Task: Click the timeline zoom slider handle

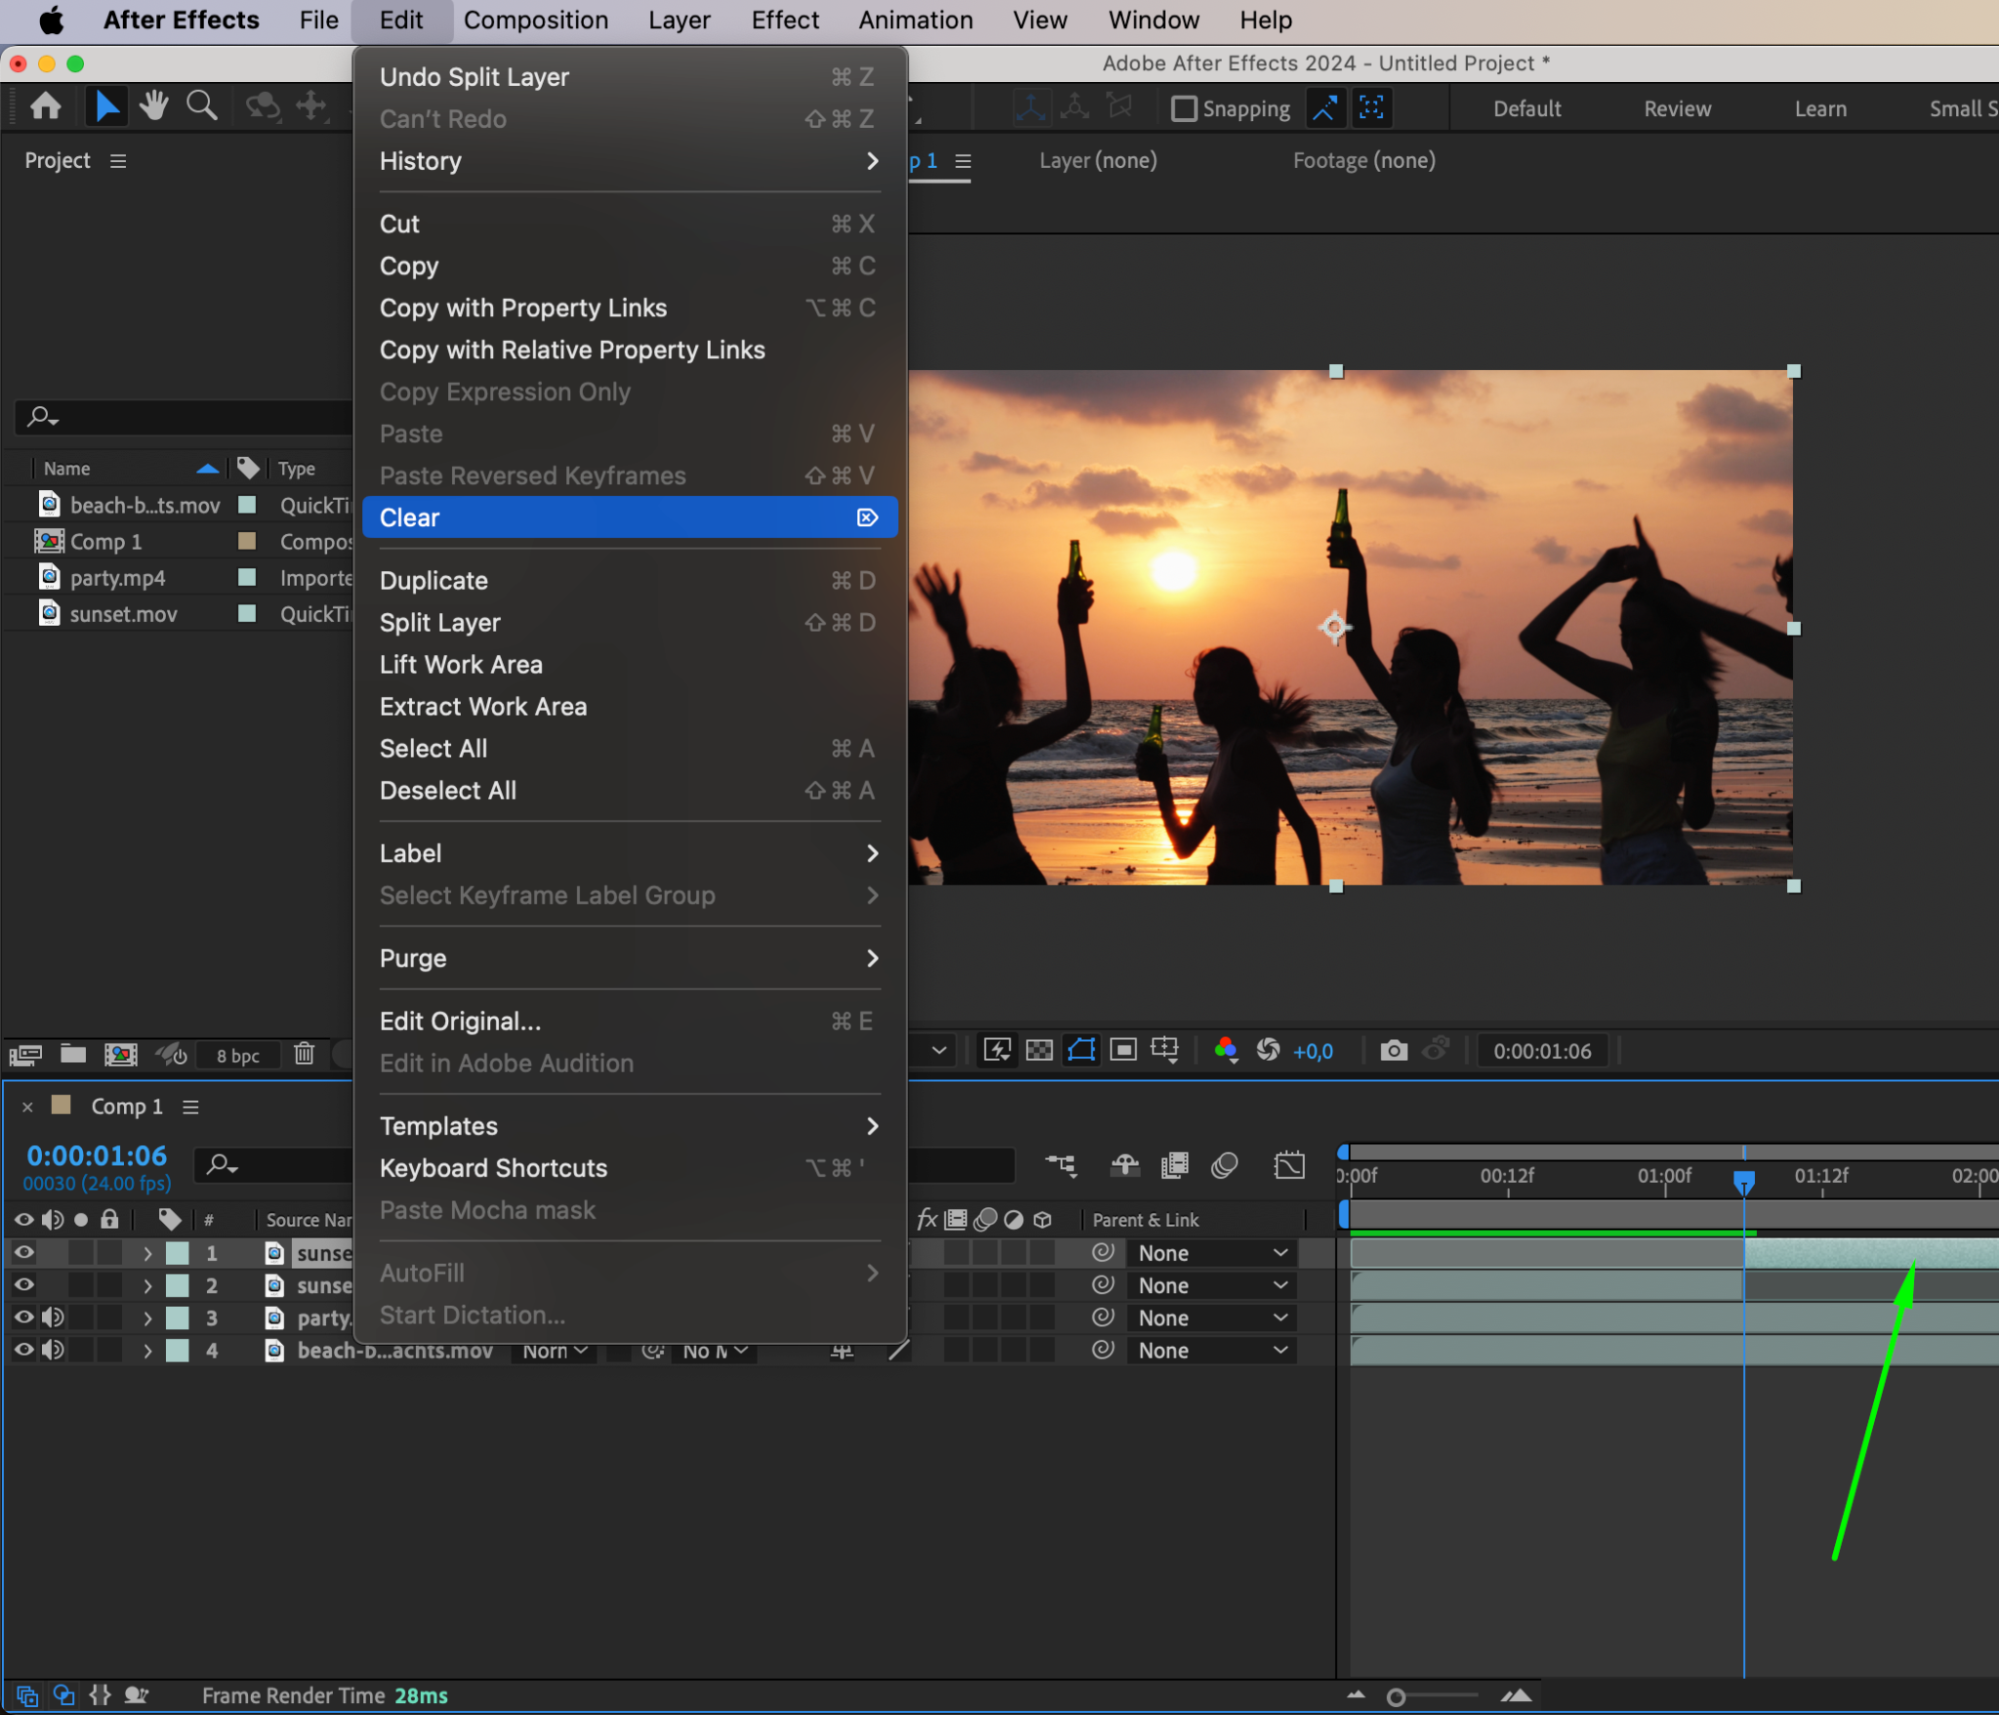Action: tap(1396, 1696)
